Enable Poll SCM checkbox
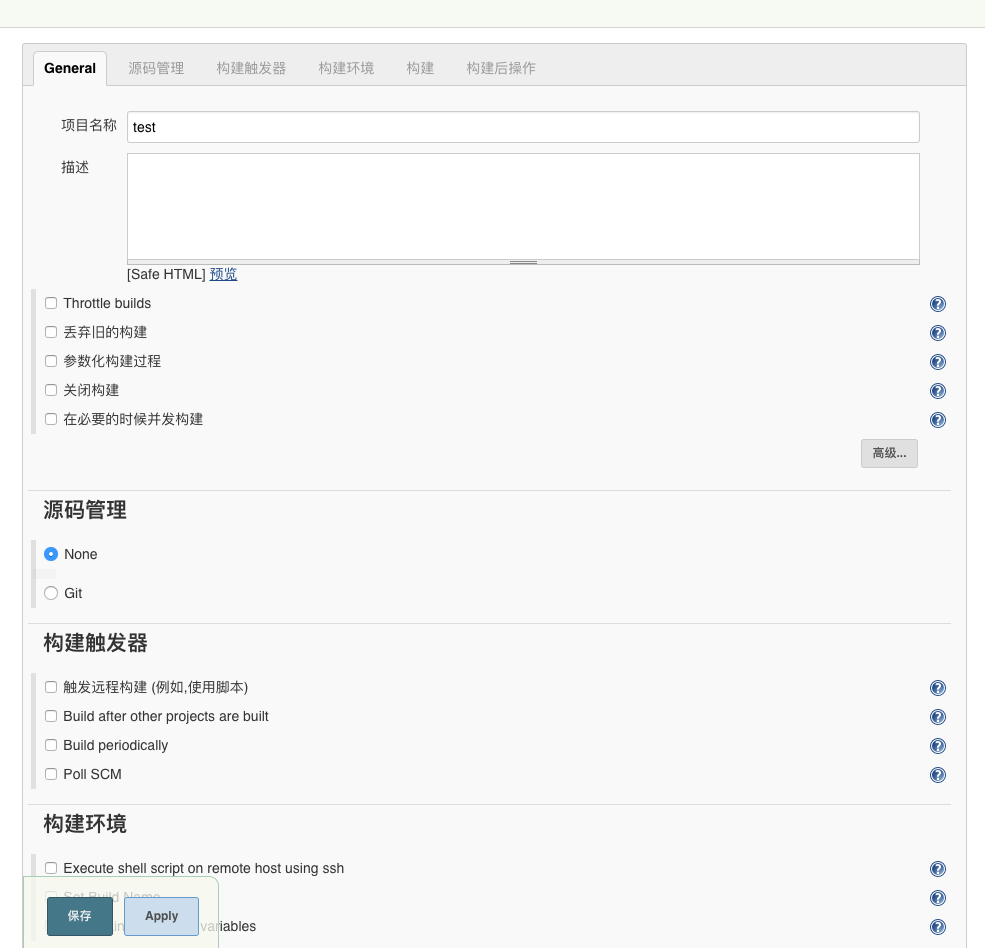Image resolution: width=985 pixels, height=948 pixels. (x=51, y=774)
